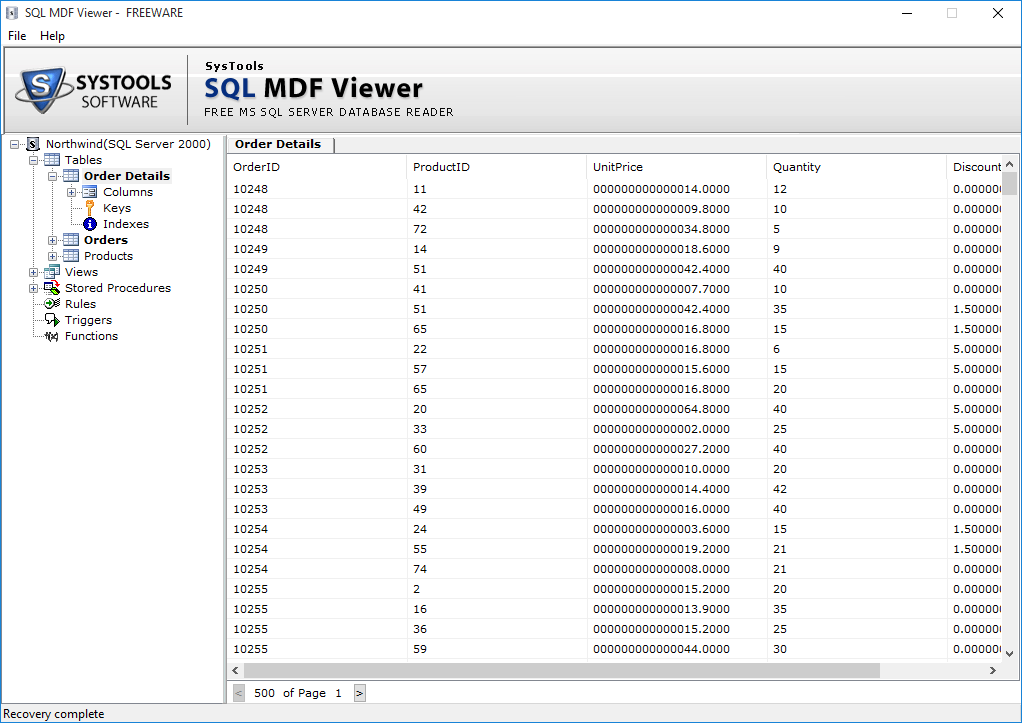The width and height of the screenshot is (1022, 723).
Task: Click the horizontal scrollbar thumb
Action: tap(562, 670)
